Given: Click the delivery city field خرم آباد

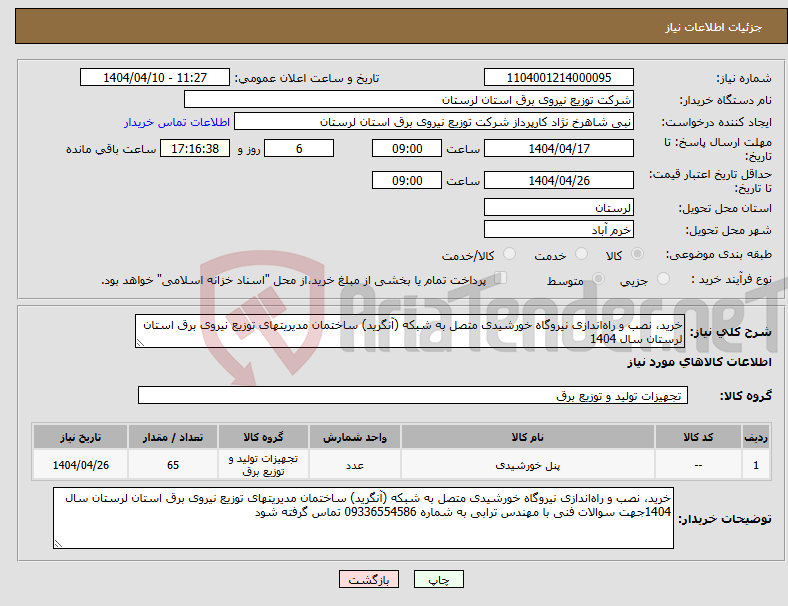Looking at the screenshot, I should (558, 229).
